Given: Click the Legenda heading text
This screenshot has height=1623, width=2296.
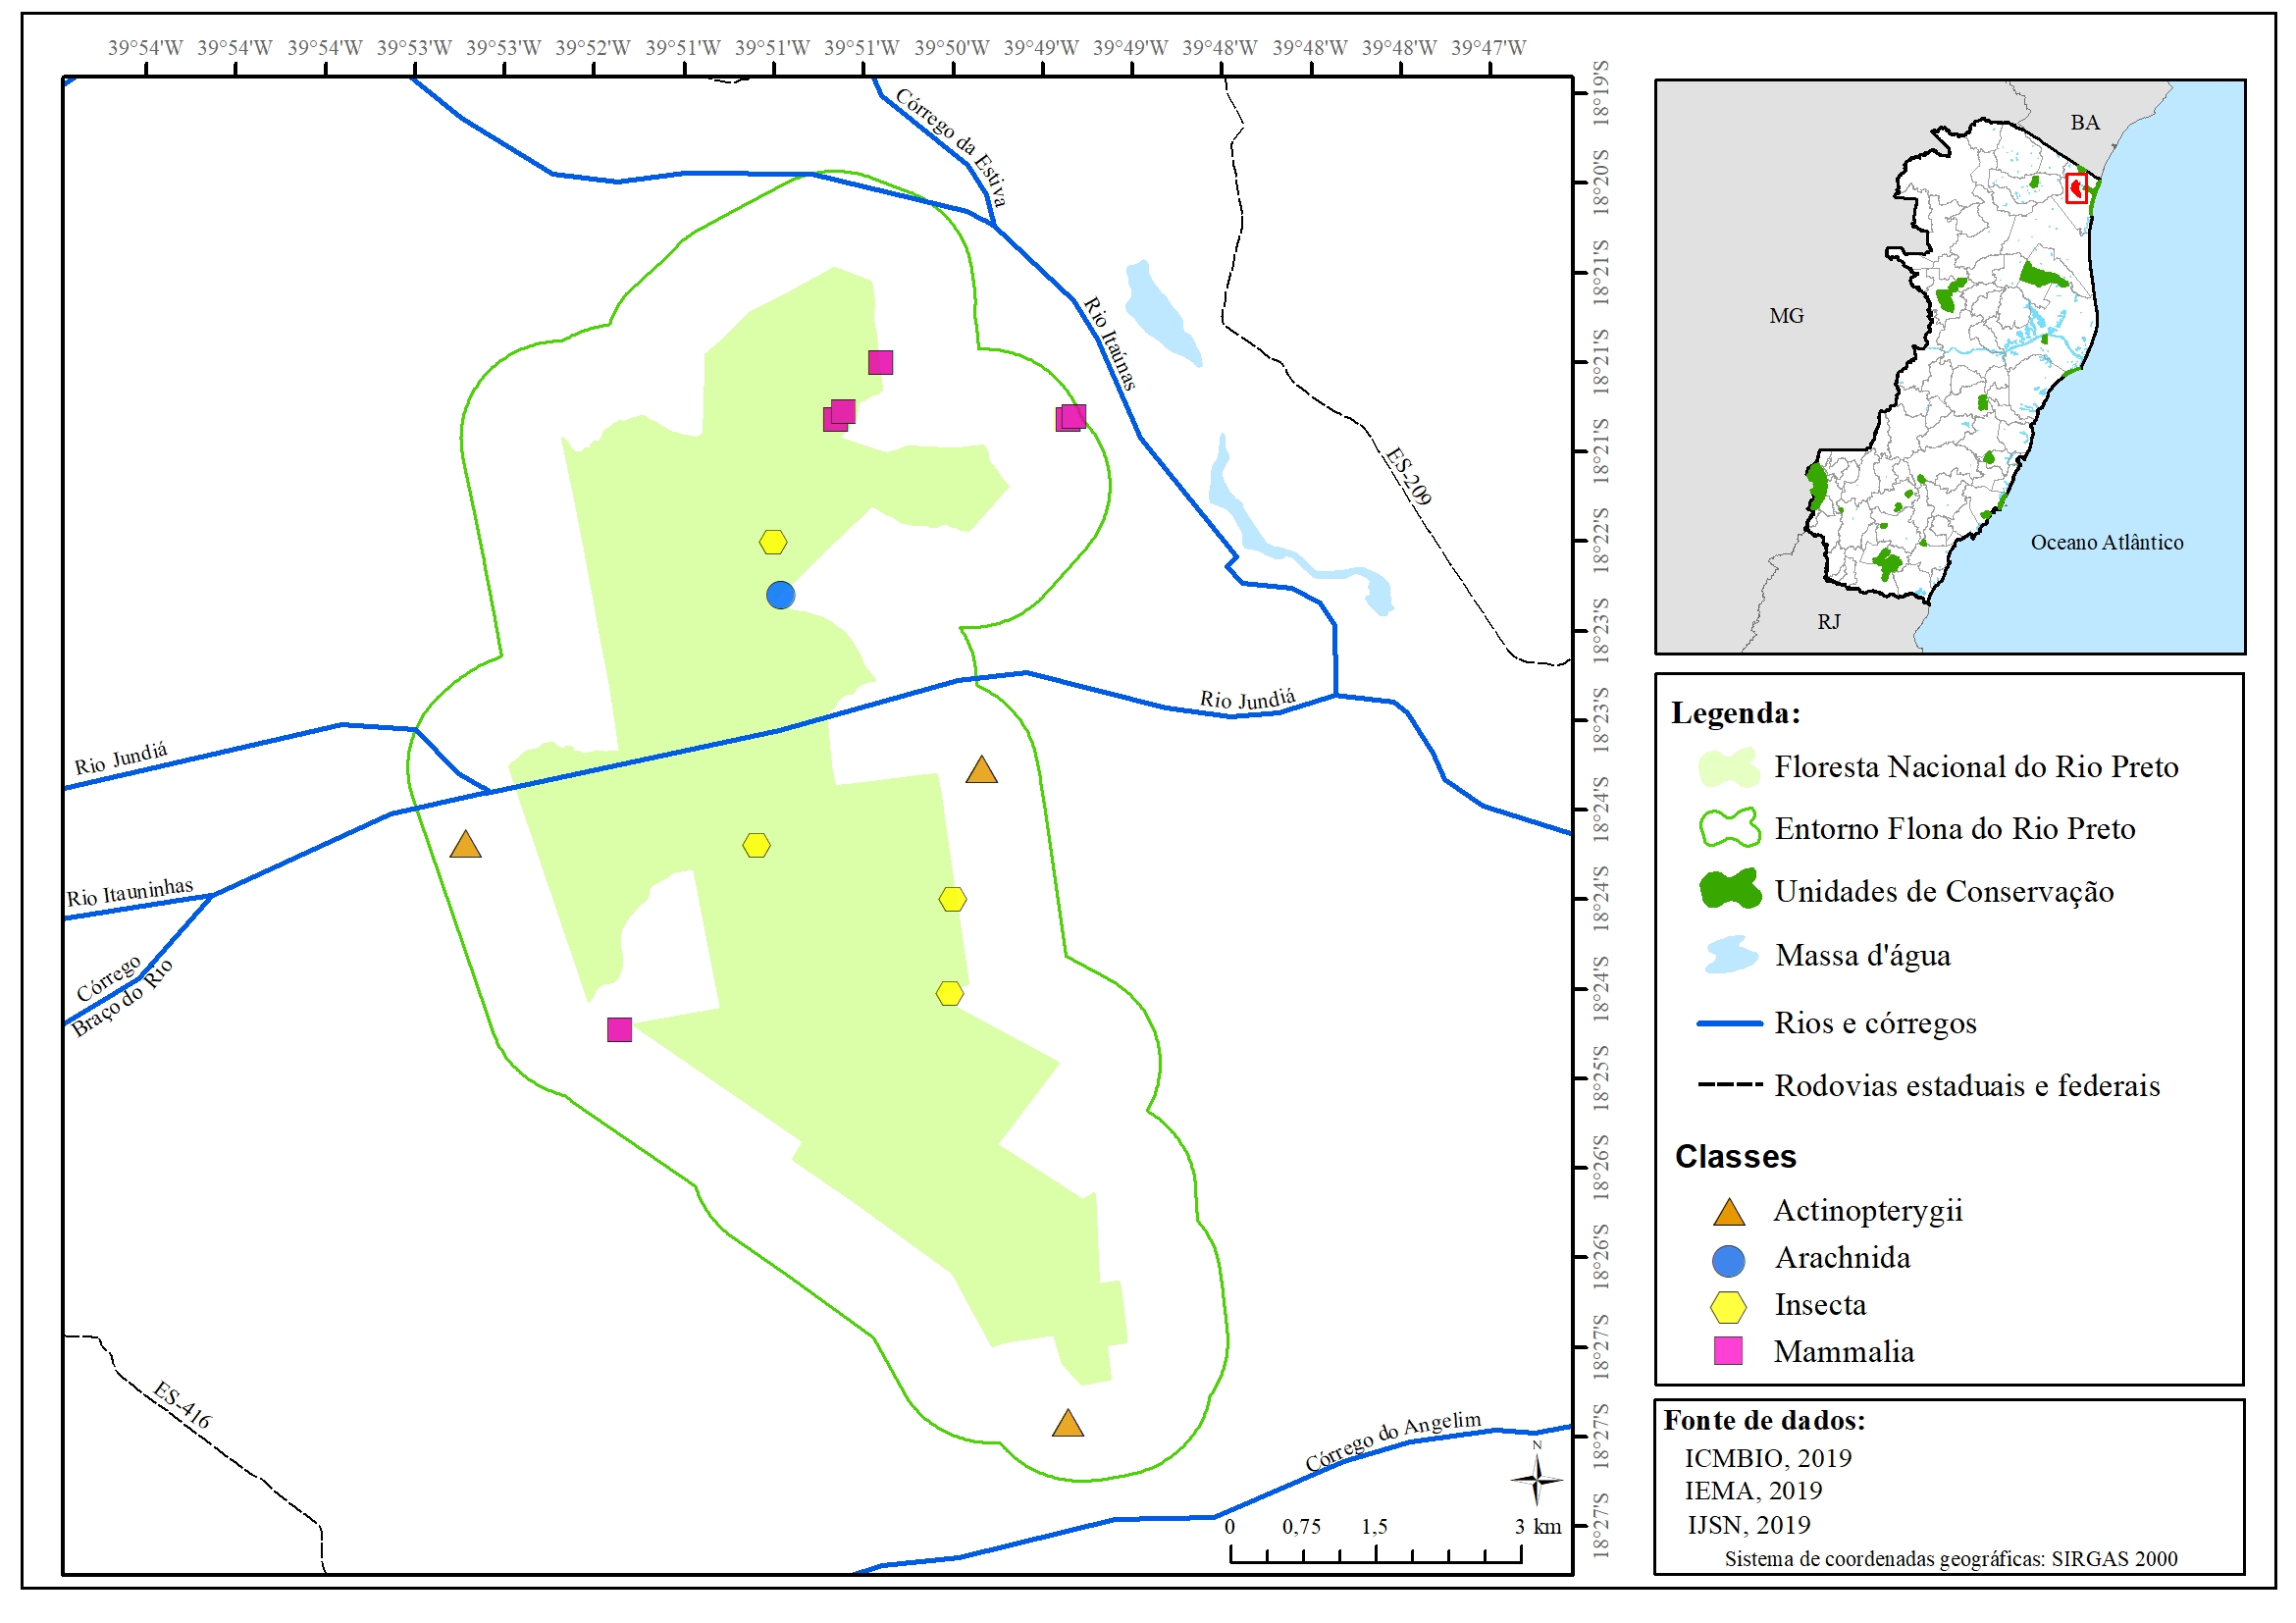Looking at the screenshot, I should (x=1735, y=713).
